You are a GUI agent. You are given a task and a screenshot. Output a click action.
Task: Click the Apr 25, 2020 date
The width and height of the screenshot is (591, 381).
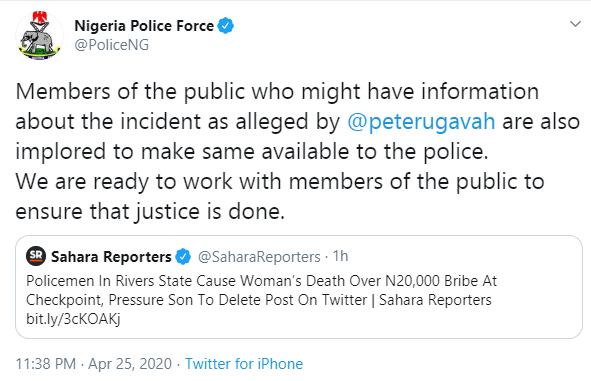130,364
